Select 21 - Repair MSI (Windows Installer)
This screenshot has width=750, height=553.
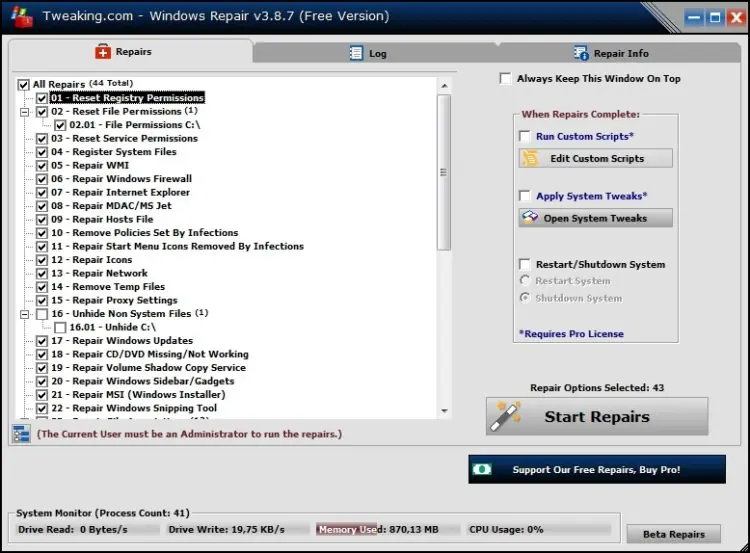point(138,394)
